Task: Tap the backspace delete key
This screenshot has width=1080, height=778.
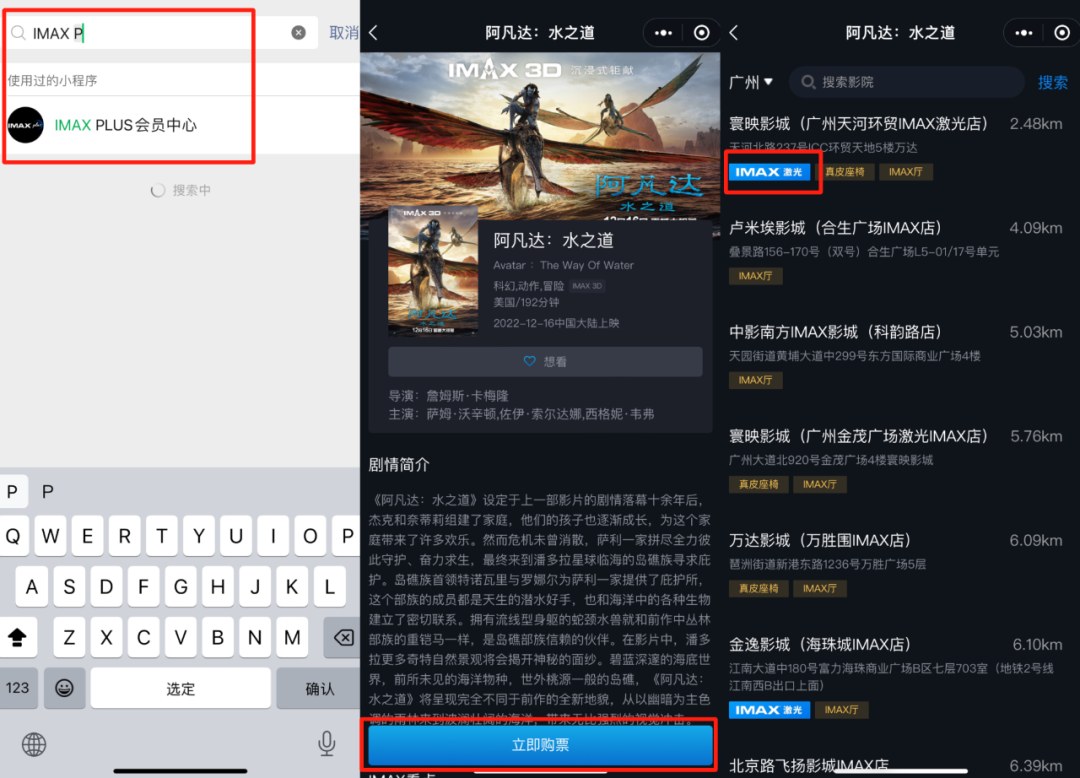Action: (x=342, y=638)
